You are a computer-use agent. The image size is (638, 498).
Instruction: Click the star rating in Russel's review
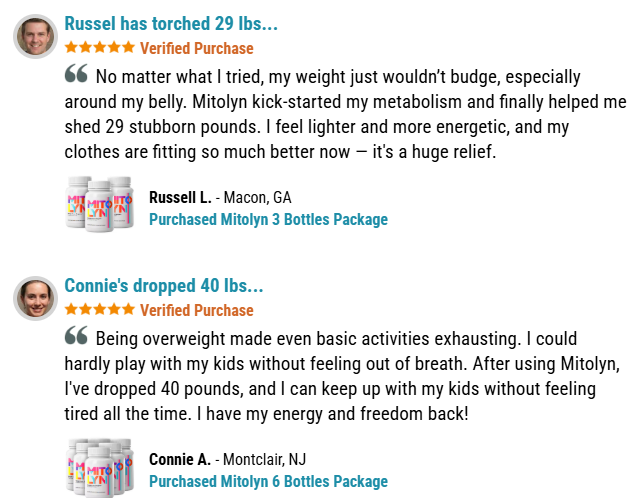pos(99,48)
